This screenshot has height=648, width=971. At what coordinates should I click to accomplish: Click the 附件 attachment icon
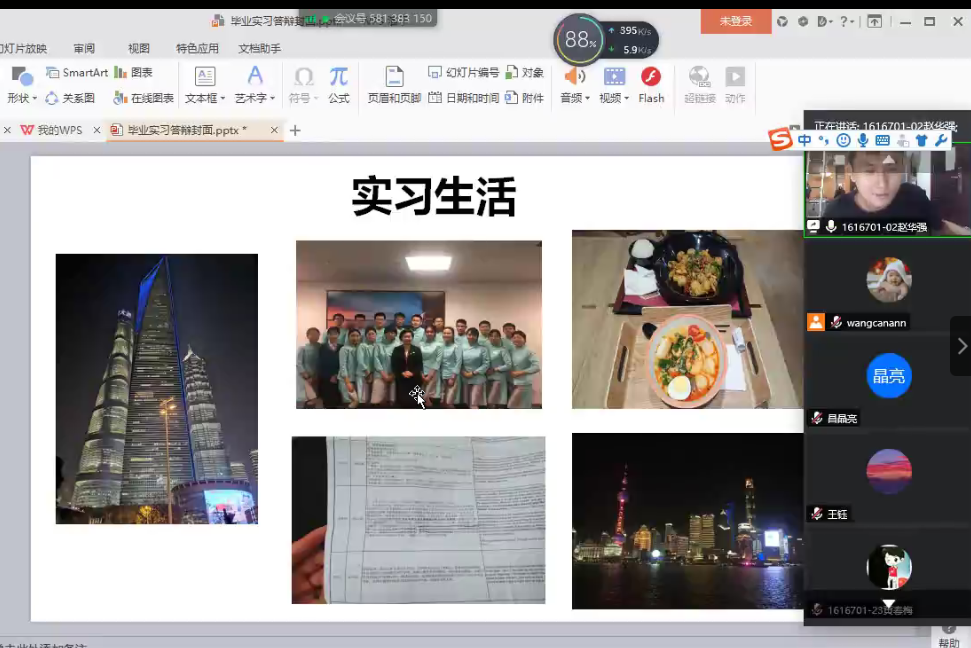(525, 98)
